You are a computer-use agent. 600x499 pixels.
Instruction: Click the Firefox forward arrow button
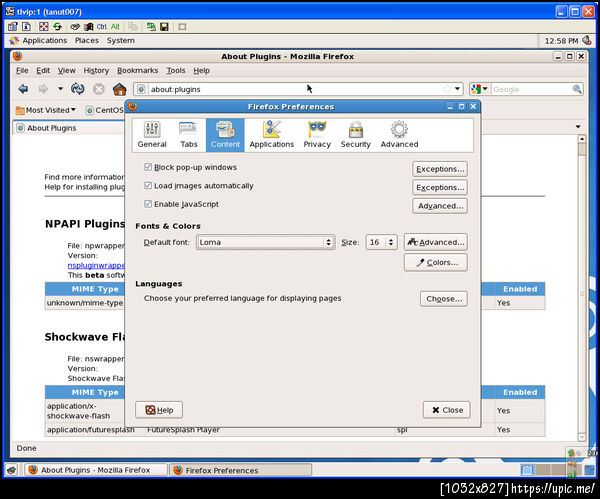click(x=43, y=89)
